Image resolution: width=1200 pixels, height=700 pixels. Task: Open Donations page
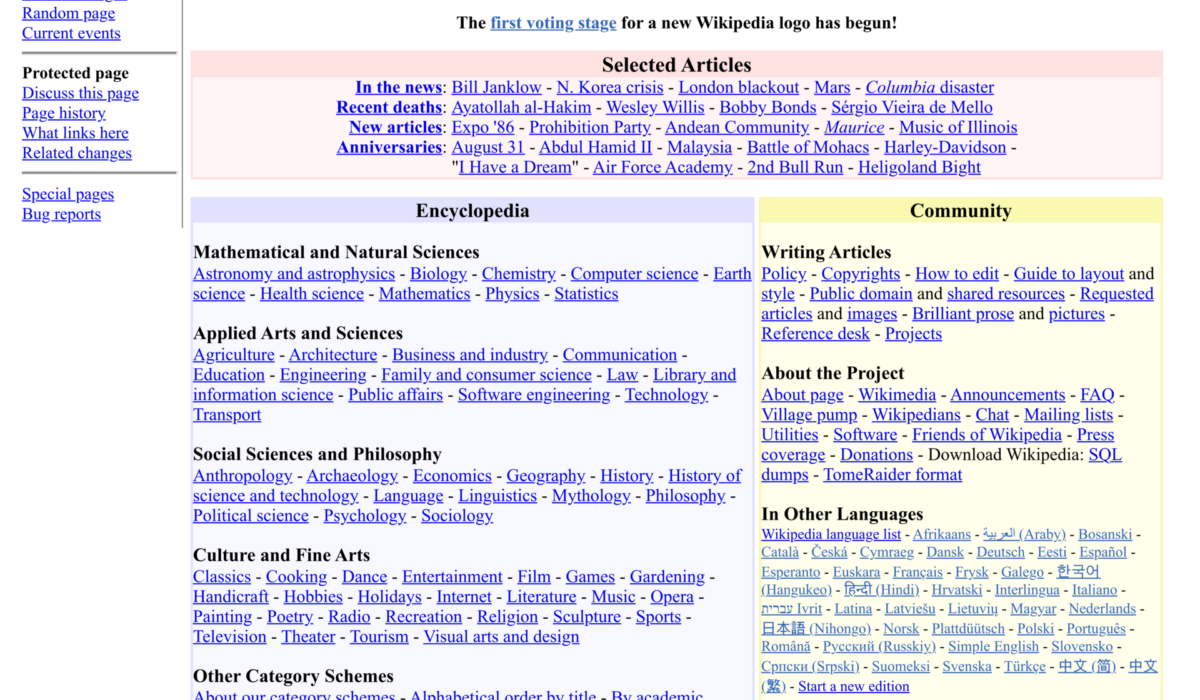pyautogui.click(x=877, y=455)
